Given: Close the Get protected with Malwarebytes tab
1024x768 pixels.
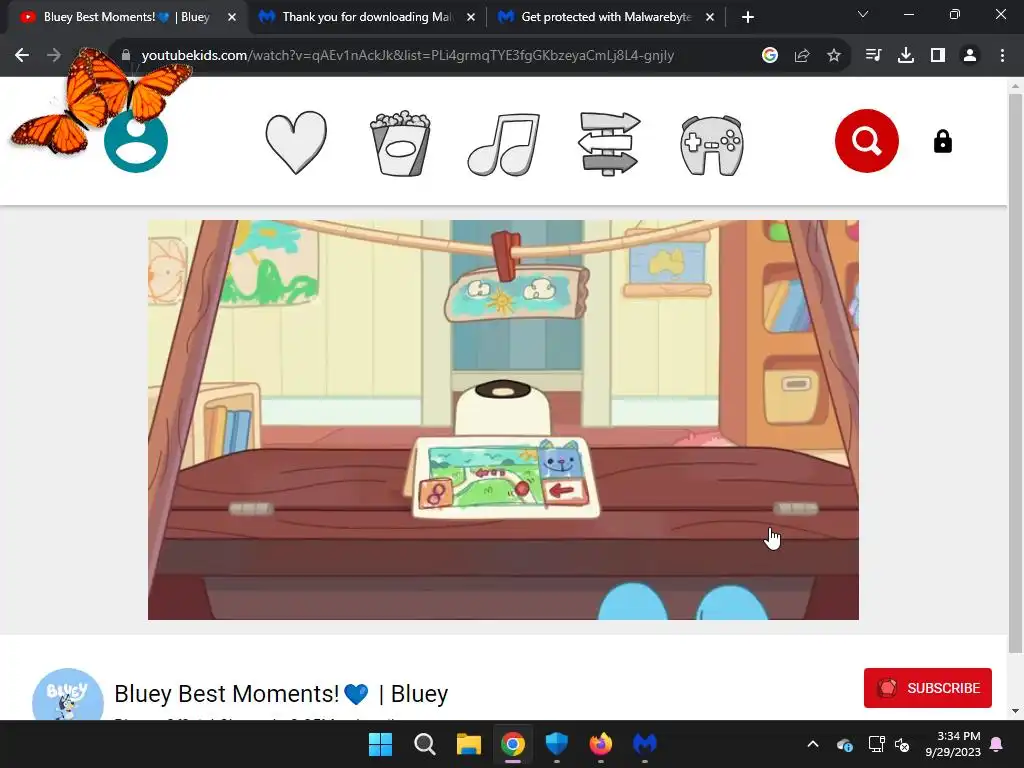Looking at the screenshot, I should pyautogui.click(x=710, y=18).
